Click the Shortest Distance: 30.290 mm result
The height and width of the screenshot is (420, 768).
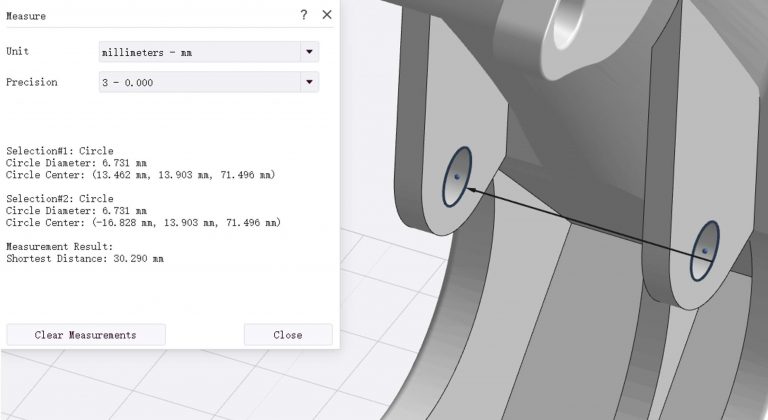(85, 258)
